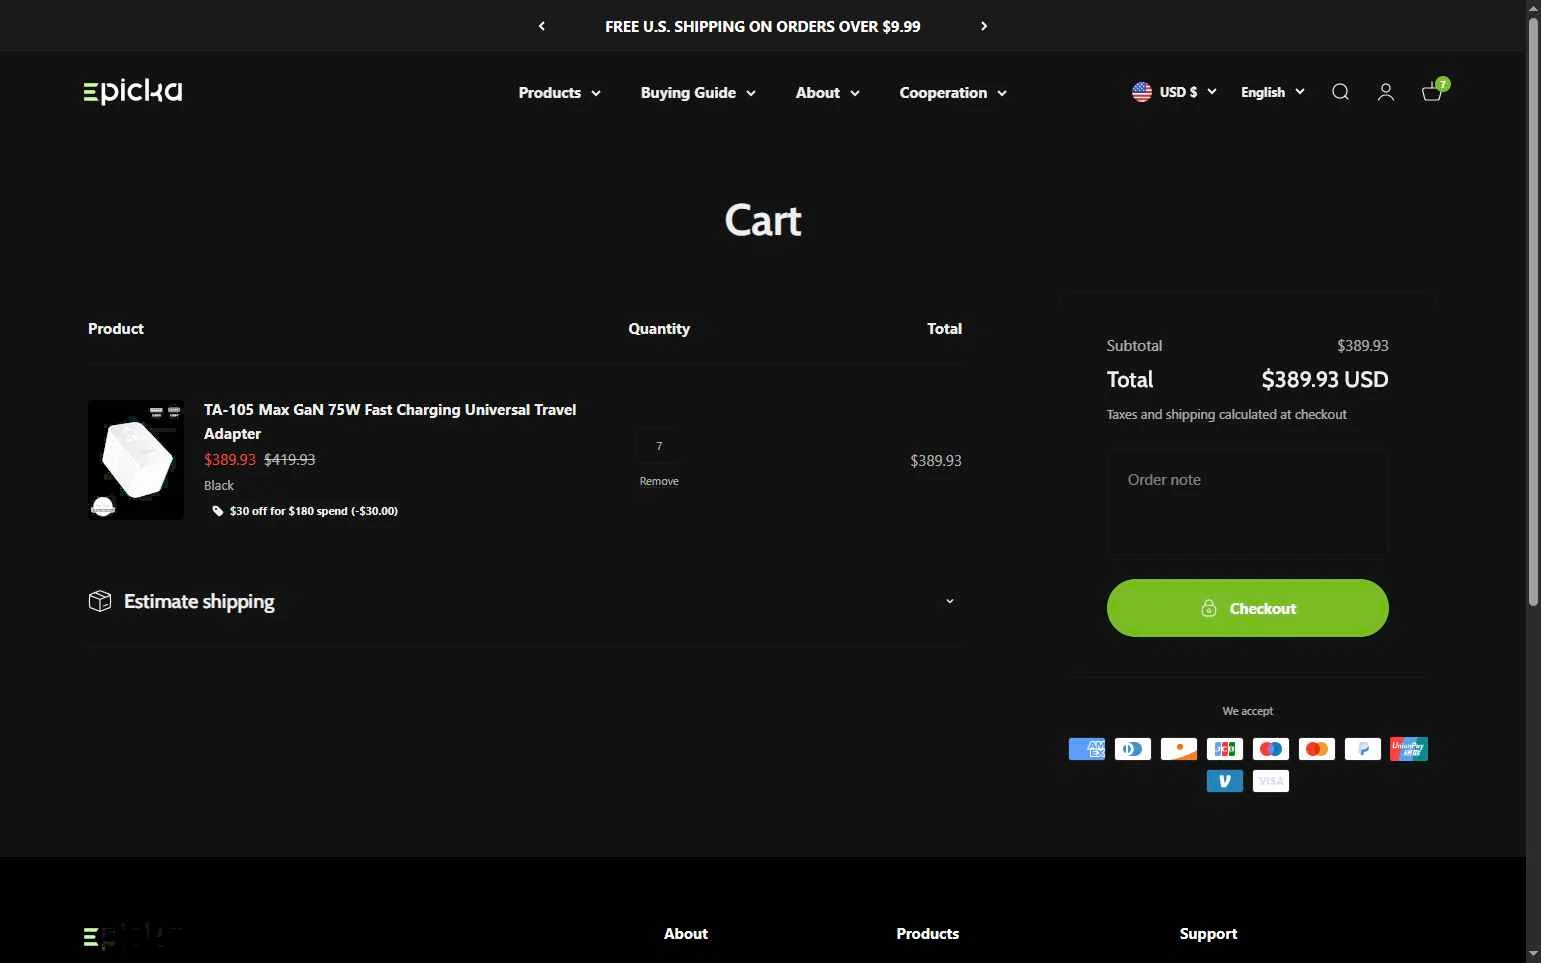Image resolution: width=1541 pixels, height=963 pixels.
Task: Open the account login icon
Action: tap(1386, 92)
